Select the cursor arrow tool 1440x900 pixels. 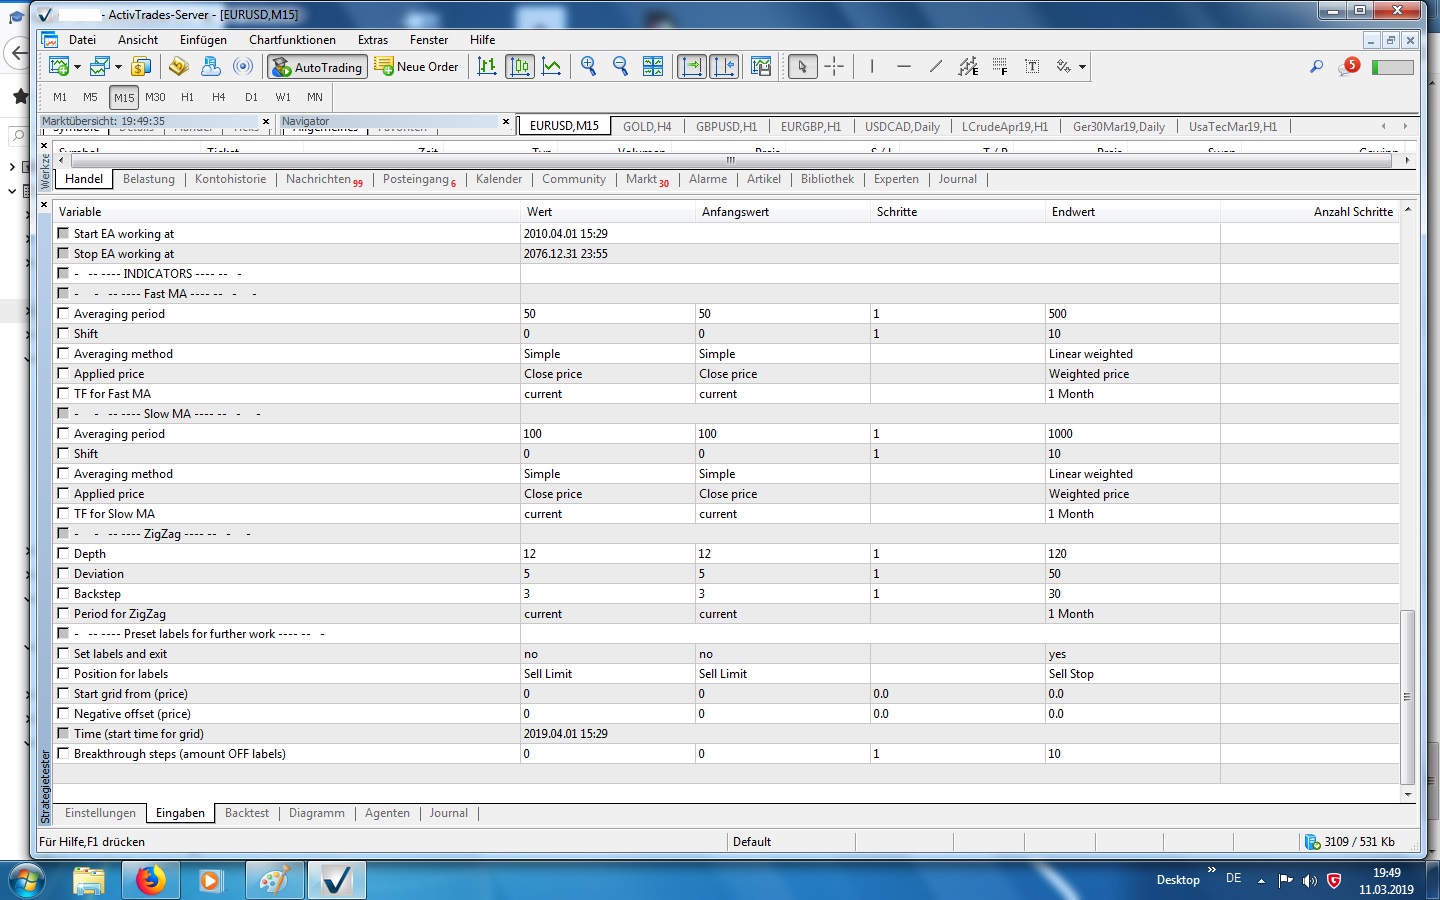point(802,67)
